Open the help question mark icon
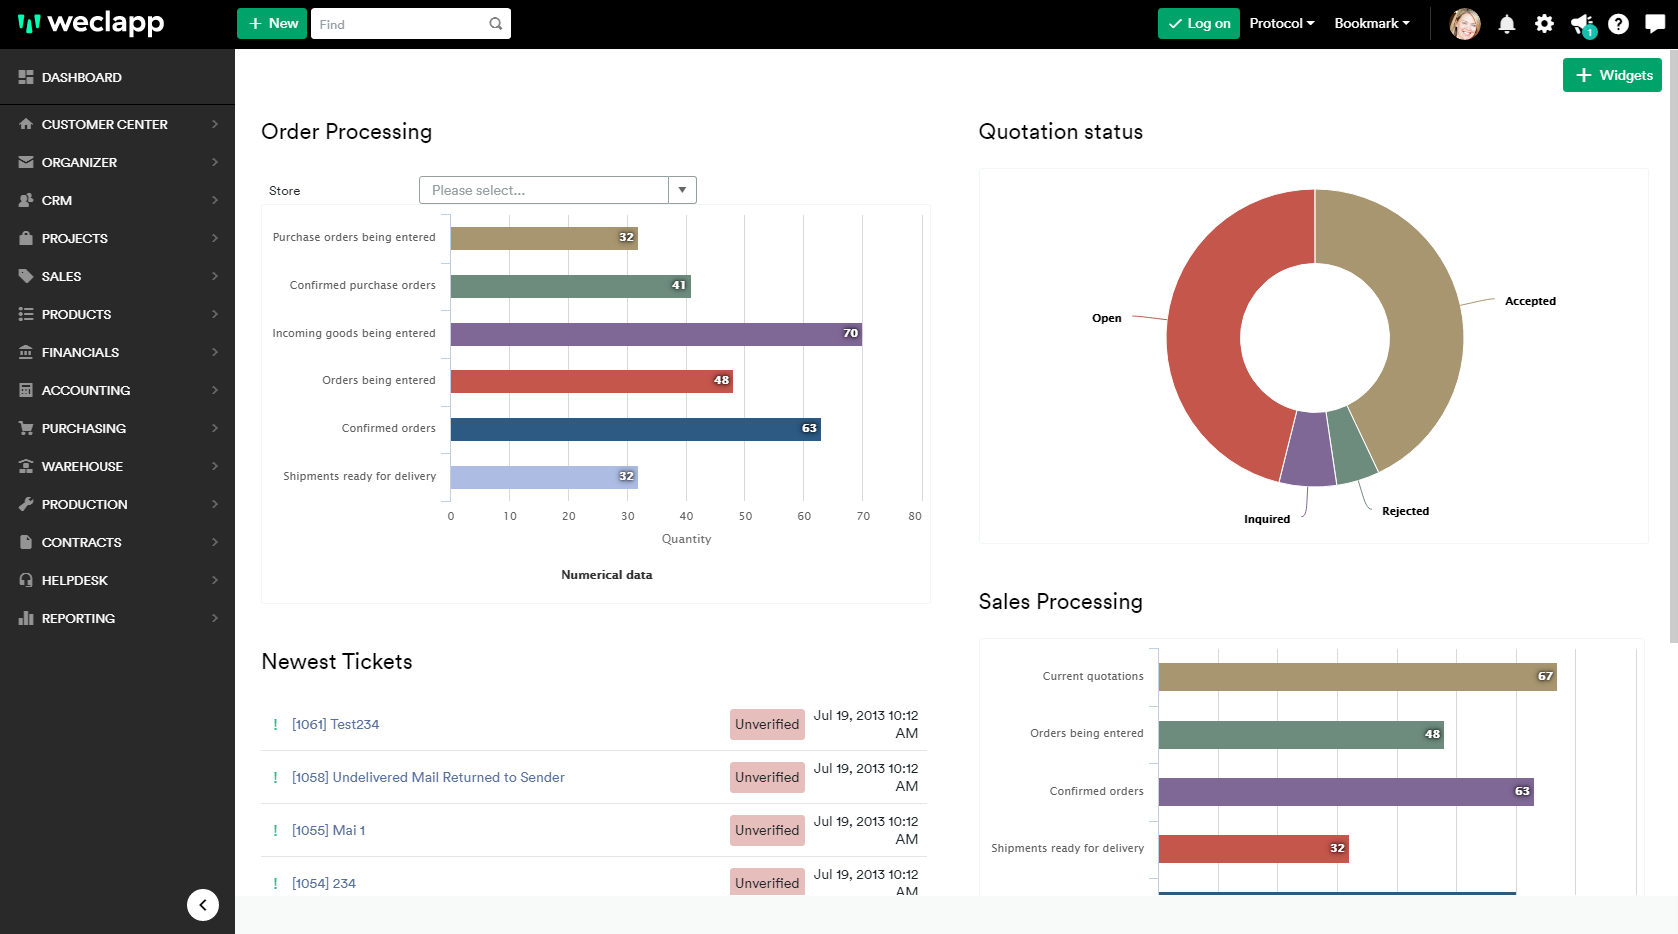 (x=1618, y=24)
